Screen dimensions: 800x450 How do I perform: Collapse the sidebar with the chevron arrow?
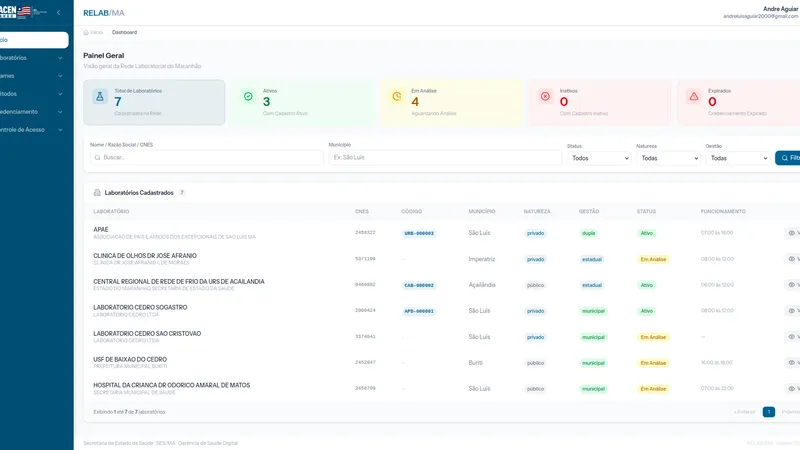(x=59, y=12)
